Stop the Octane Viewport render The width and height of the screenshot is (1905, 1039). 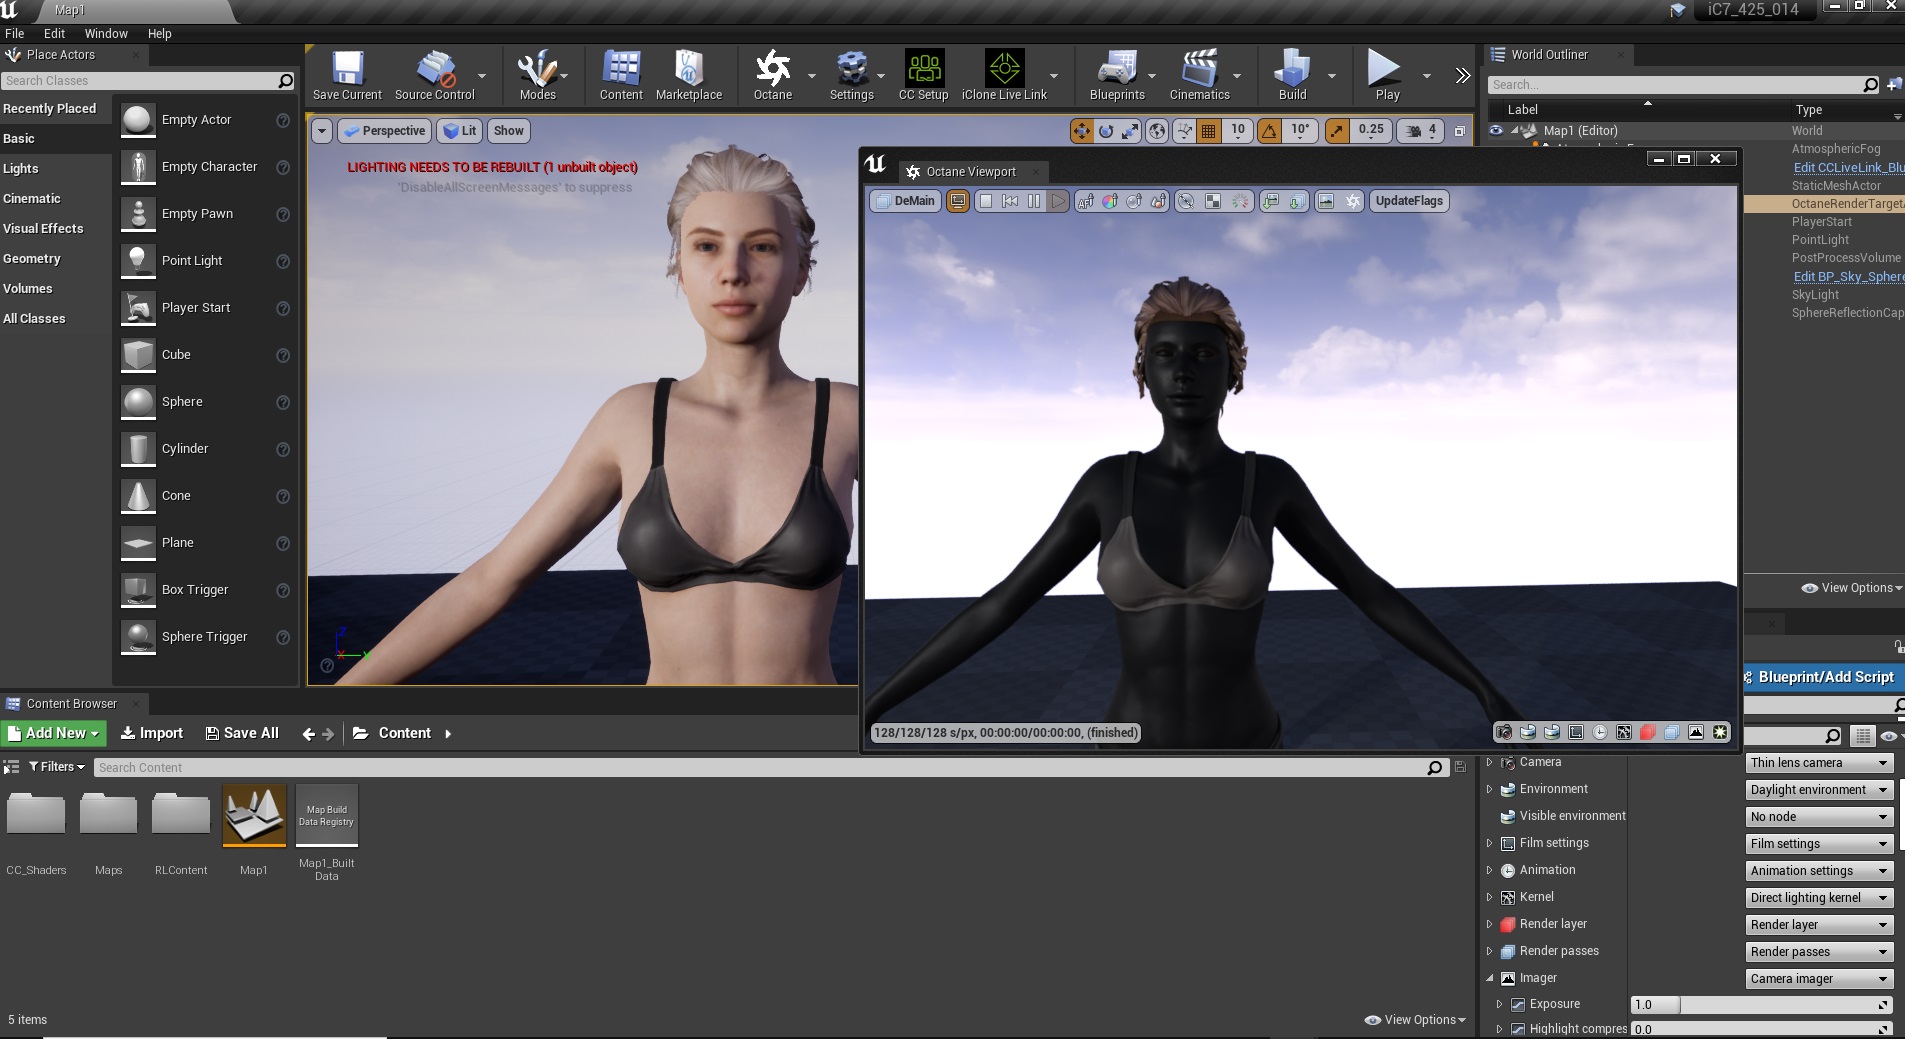point(986,201)
